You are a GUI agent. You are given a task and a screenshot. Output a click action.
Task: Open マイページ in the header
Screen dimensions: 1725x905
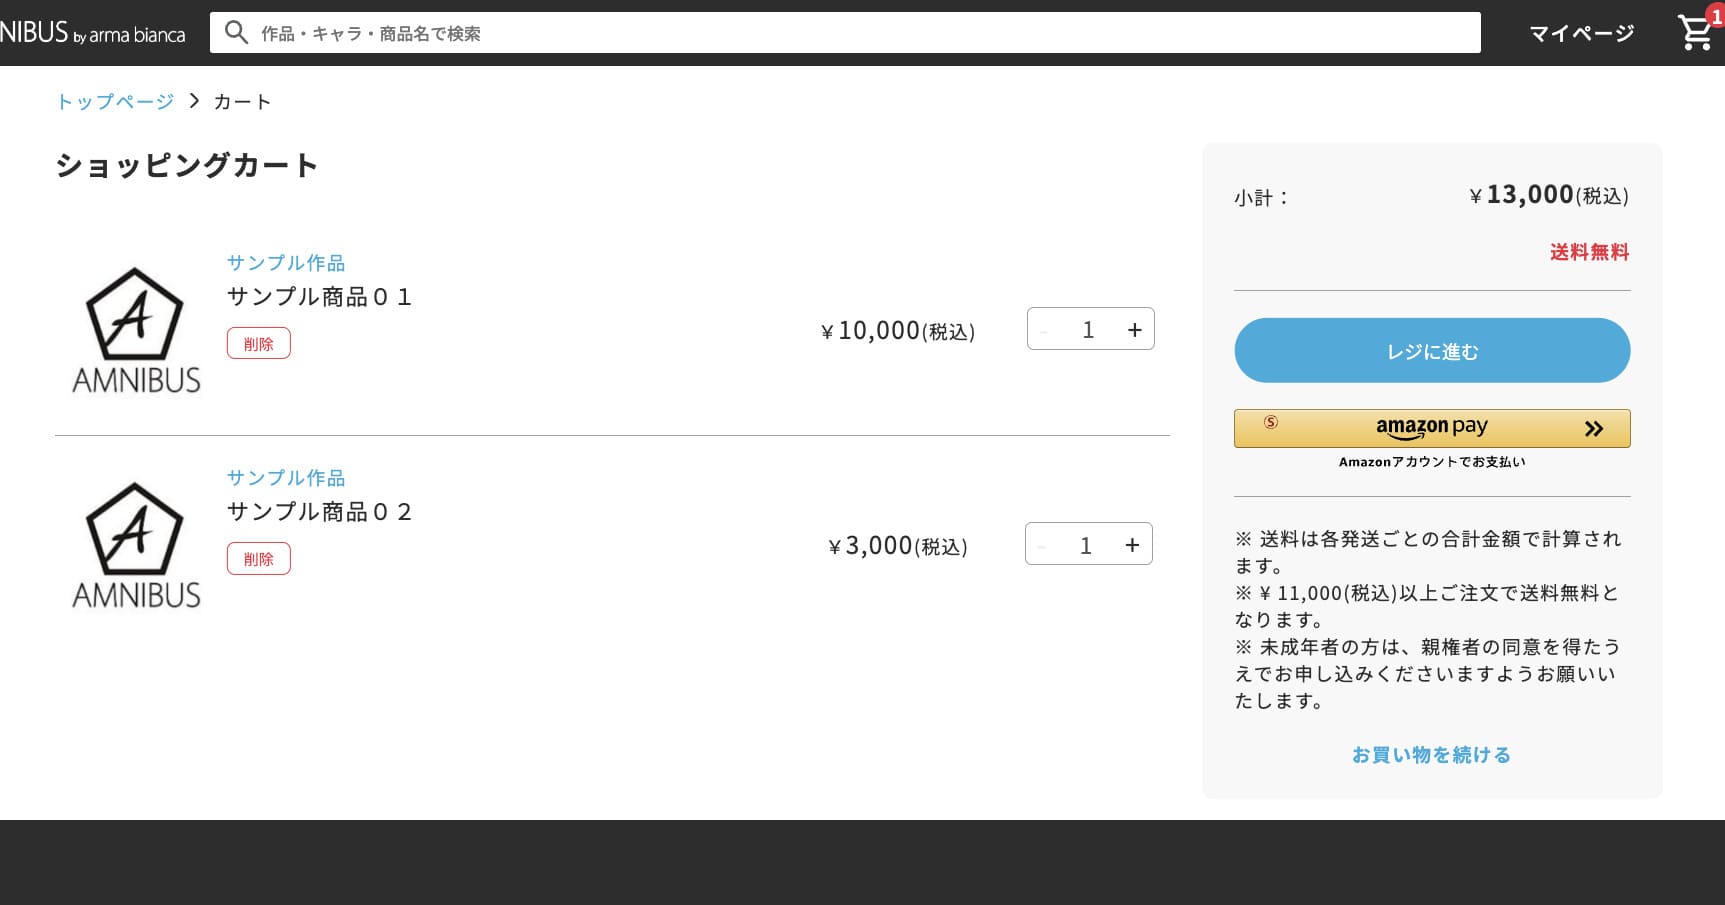click(x=1581, y=34)
